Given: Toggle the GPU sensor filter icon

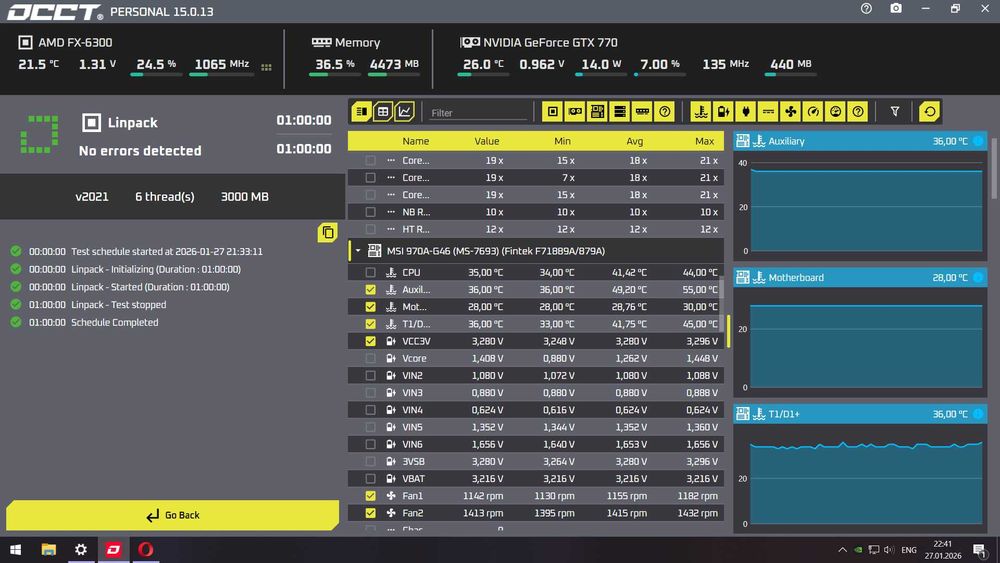Looking at the screenshot, I should point(575,112).
